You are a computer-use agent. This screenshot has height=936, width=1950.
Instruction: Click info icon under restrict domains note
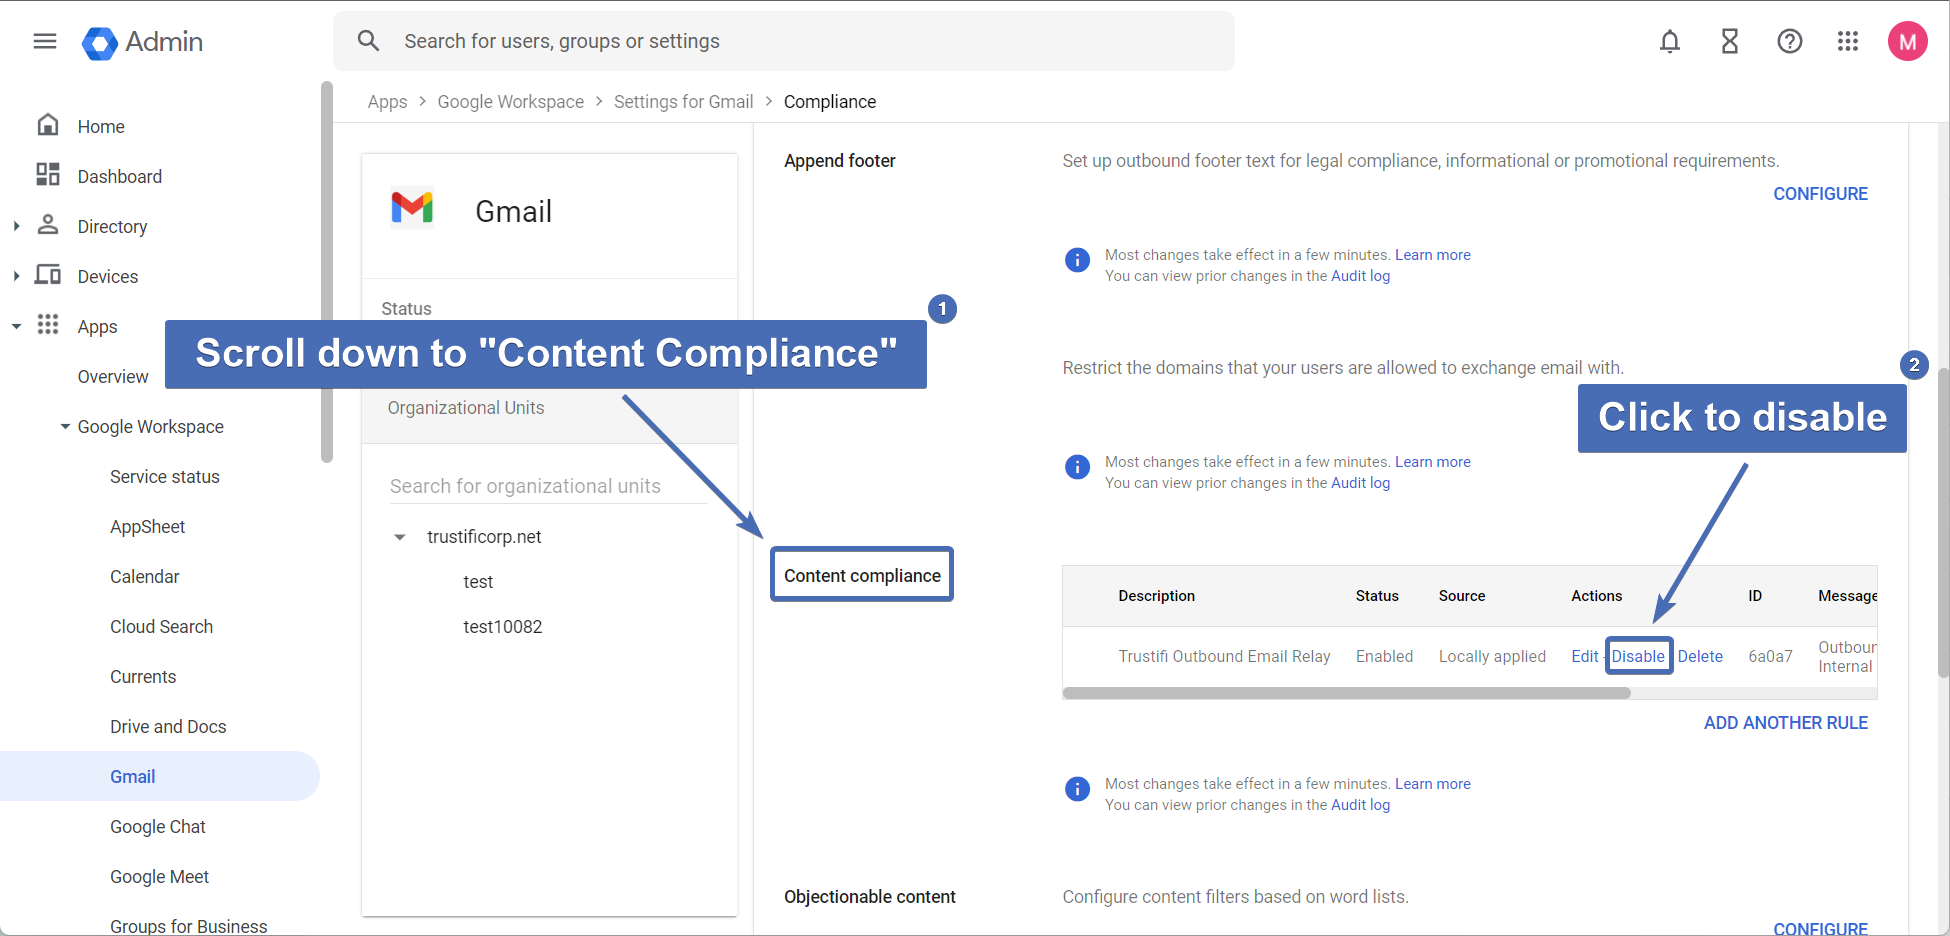[x=1077, y=467]
